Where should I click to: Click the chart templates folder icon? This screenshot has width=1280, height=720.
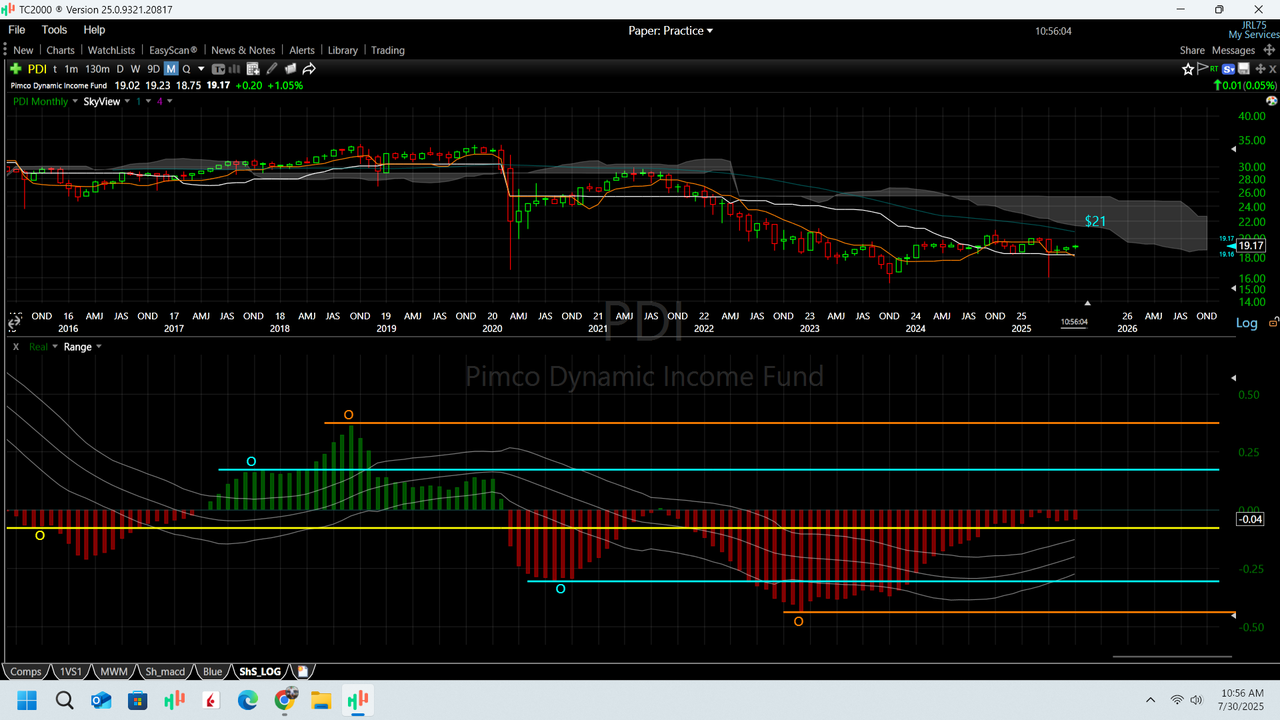(x=291, y=69)
